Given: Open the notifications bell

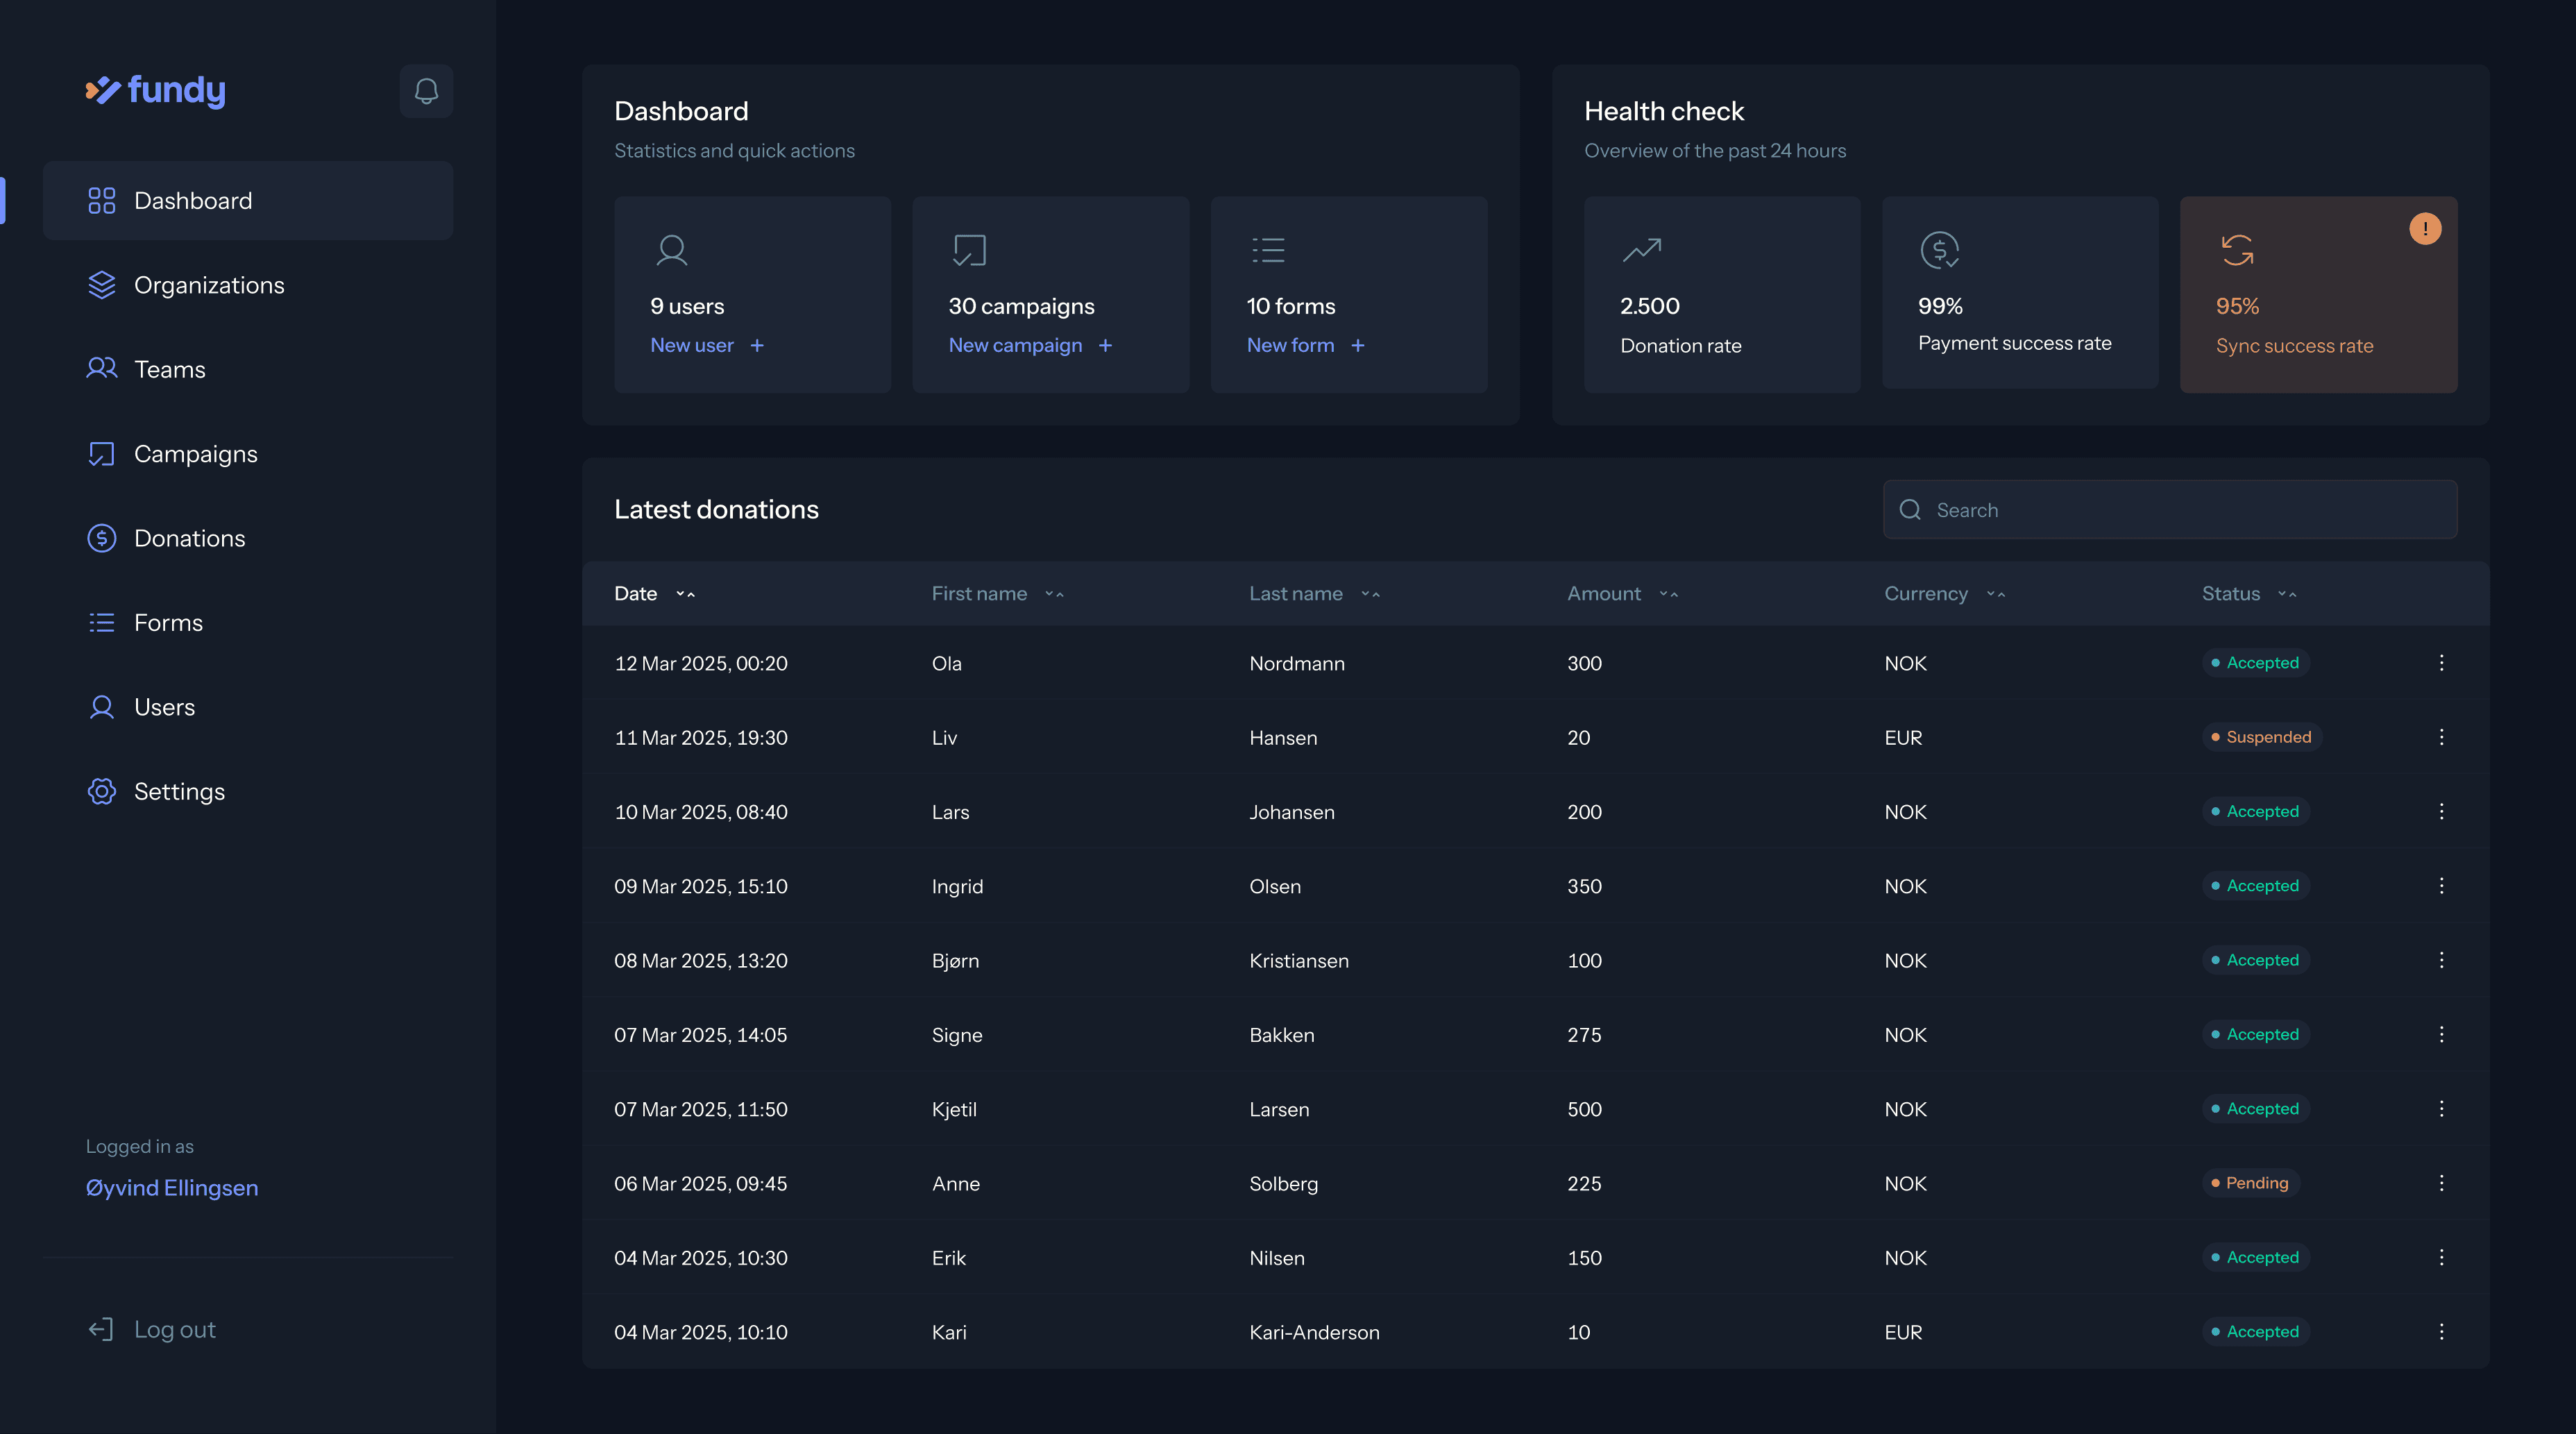Looking at the screenshot, I should point(426,91).
